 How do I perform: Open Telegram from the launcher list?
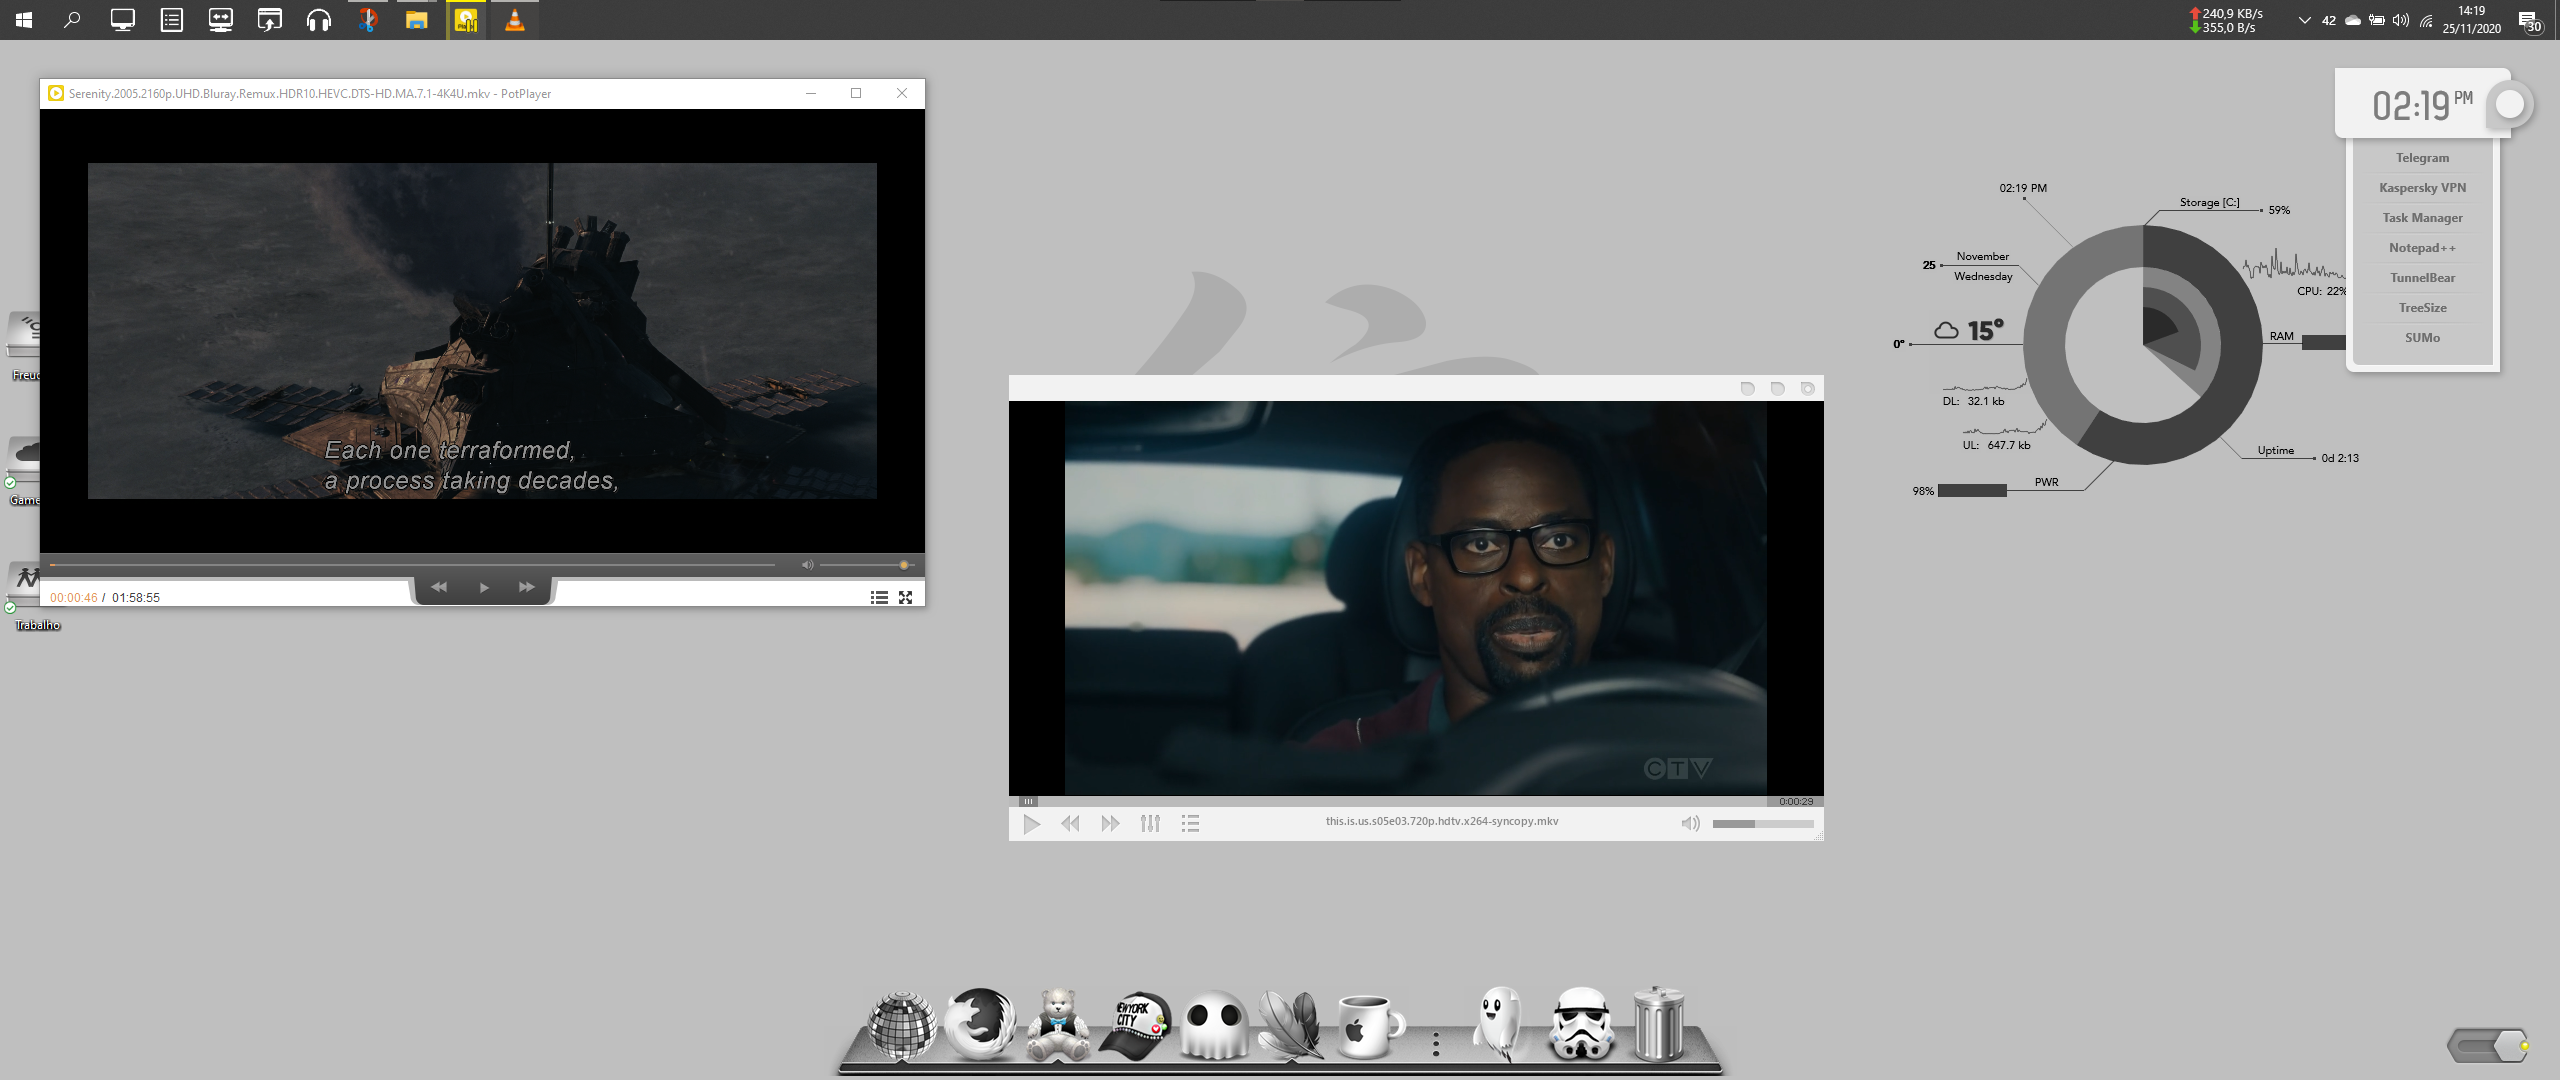click(2422, 158)
